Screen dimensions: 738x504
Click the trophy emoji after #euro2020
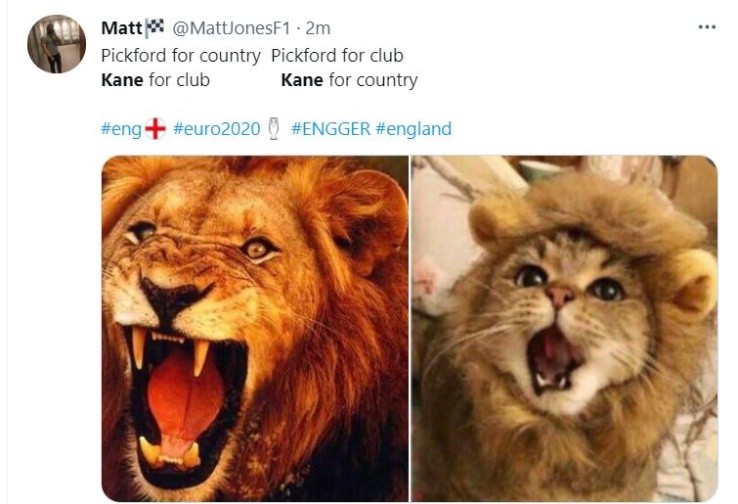click(274, 129)
